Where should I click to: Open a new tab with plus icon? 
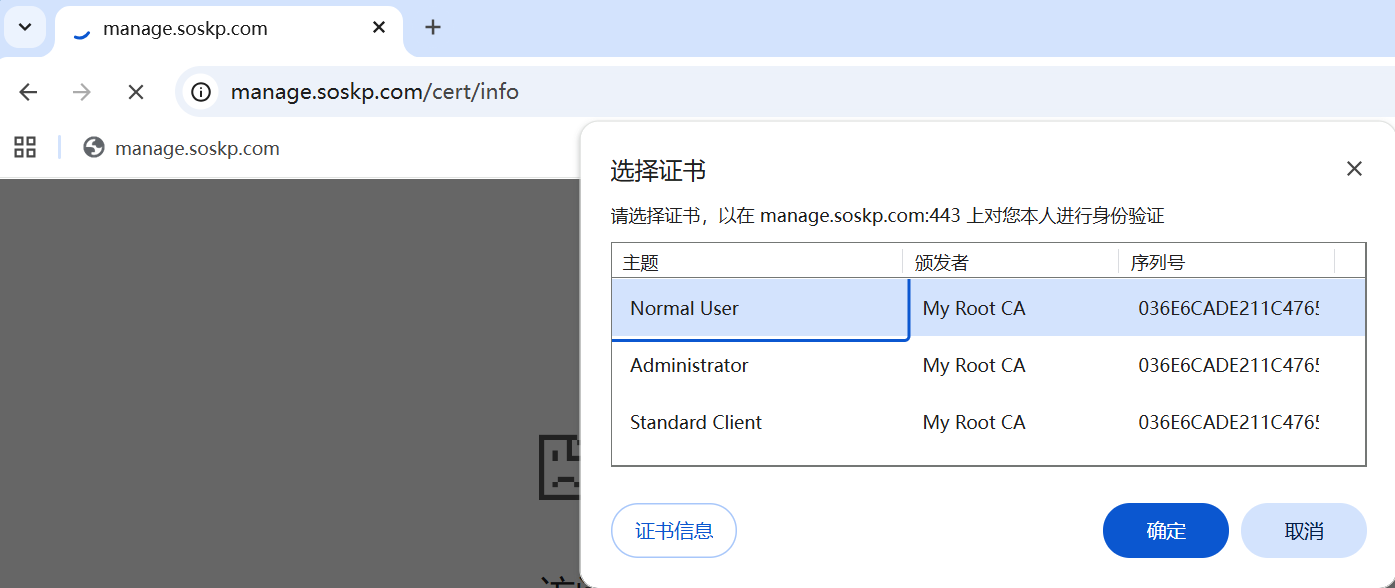433,28
